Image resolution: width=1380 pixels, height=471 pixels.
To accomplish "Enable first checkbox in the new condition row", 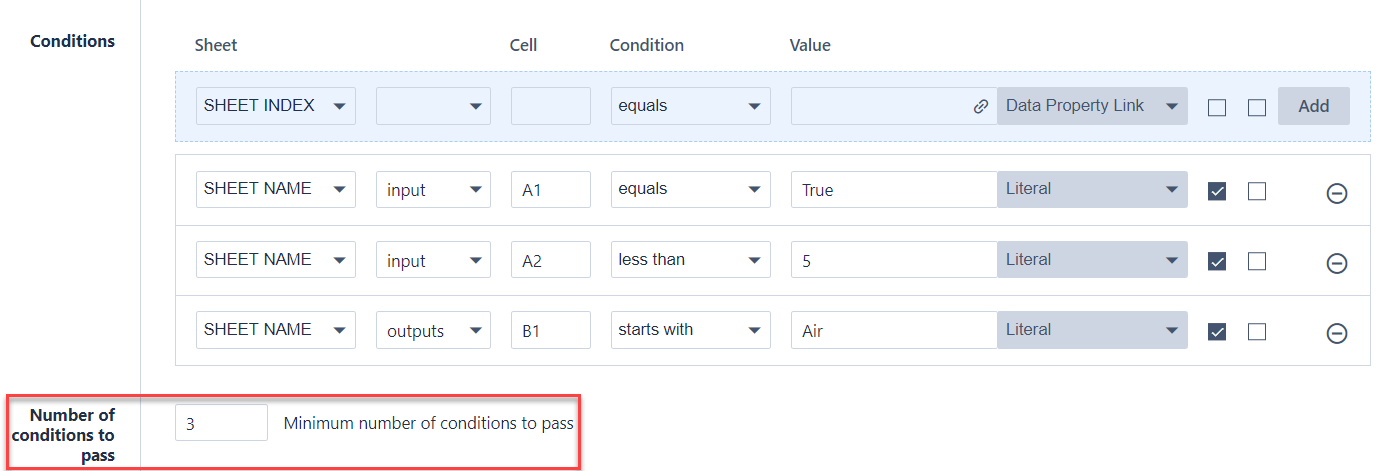I will (1217, 107).
